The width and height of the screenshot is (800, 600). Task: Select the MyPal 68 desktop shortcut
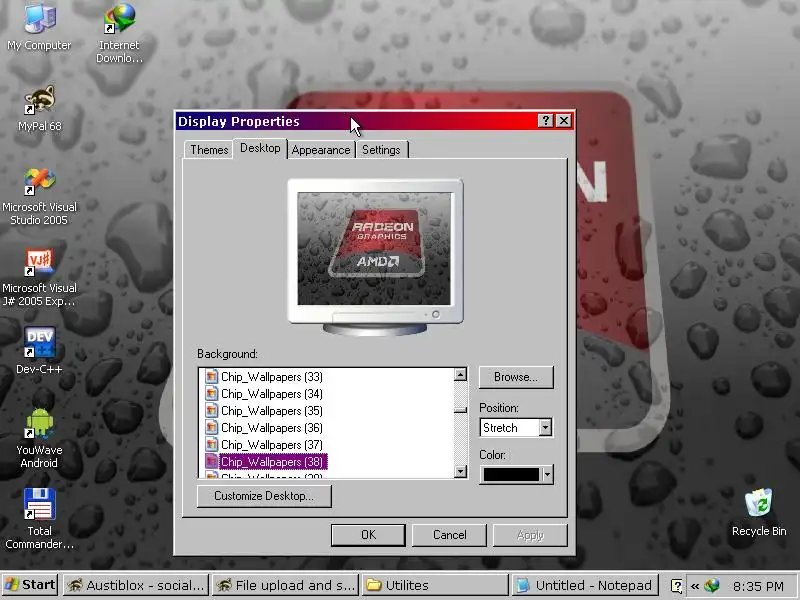[x=39, y=108]
